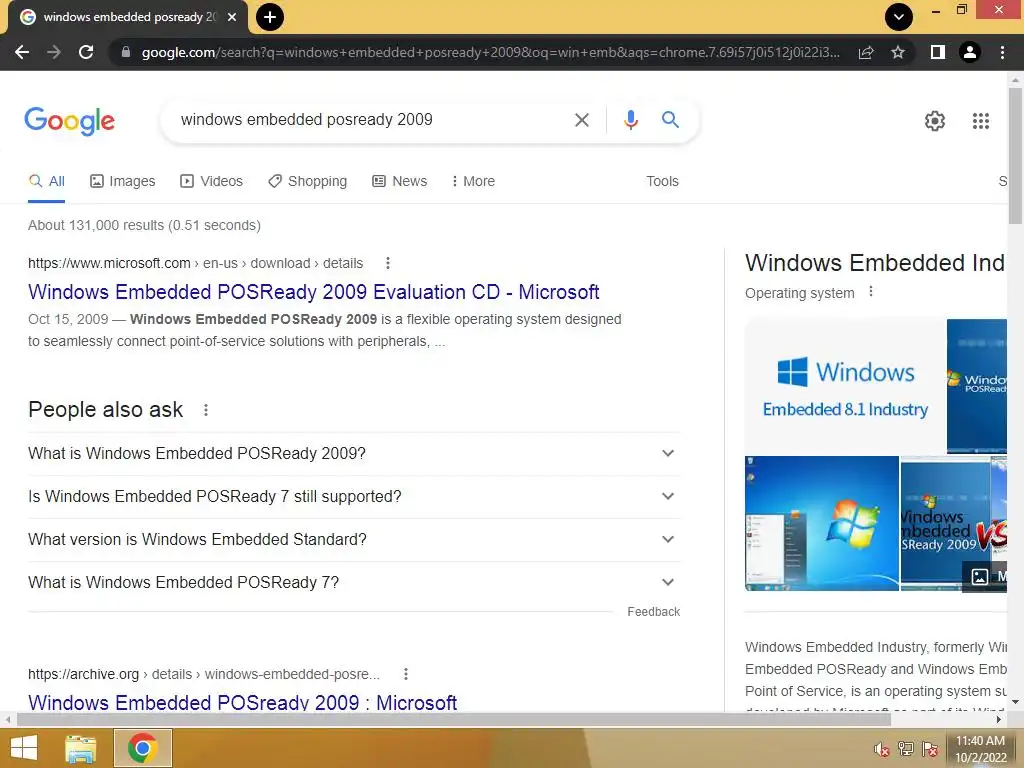The height and width of the screenshot is (768, 1024).
Task: Click the Chrome taskbar icon
Action: coord(142,748)
